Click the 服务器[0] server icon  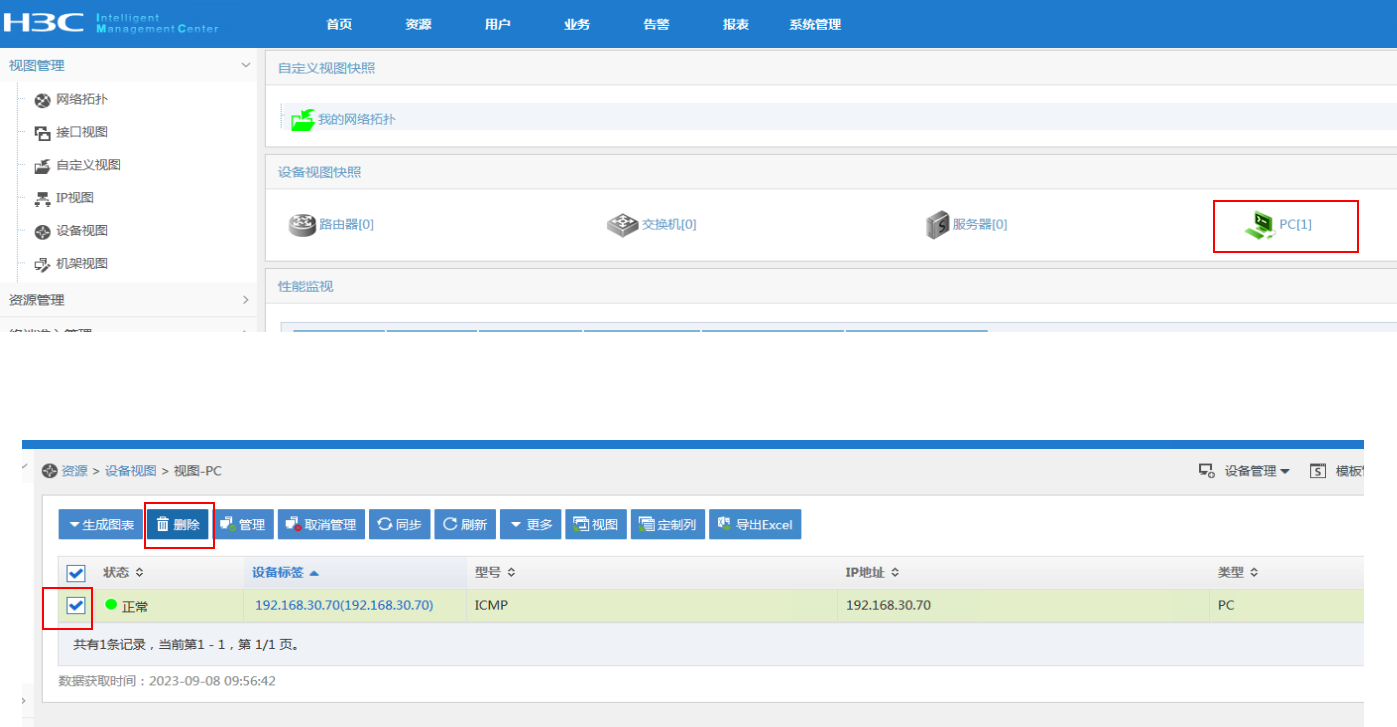[937, 225]
